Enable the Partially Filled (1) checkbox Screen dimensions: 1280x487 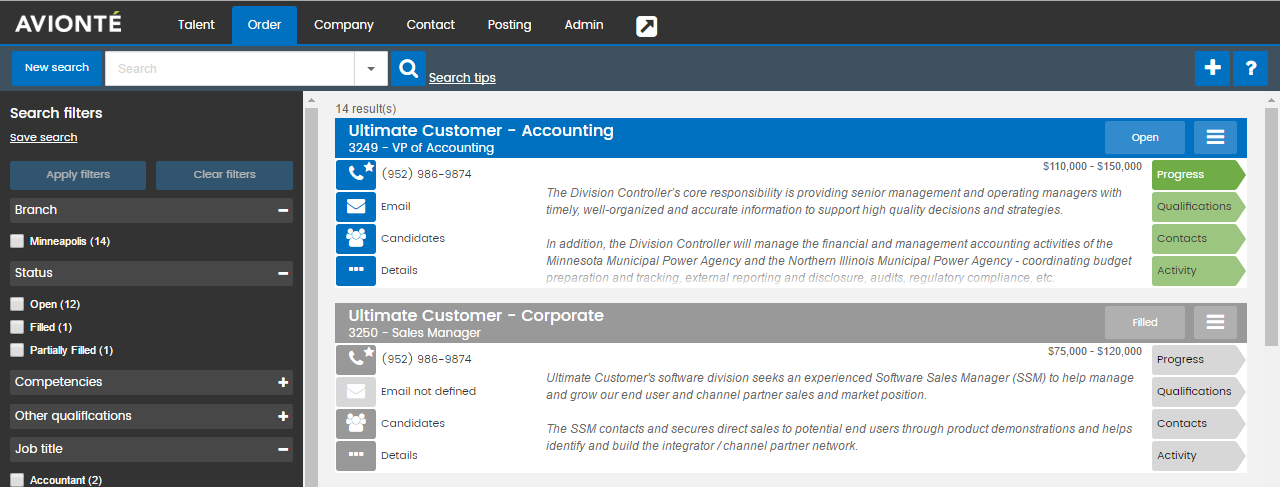[x=17, y=350]
